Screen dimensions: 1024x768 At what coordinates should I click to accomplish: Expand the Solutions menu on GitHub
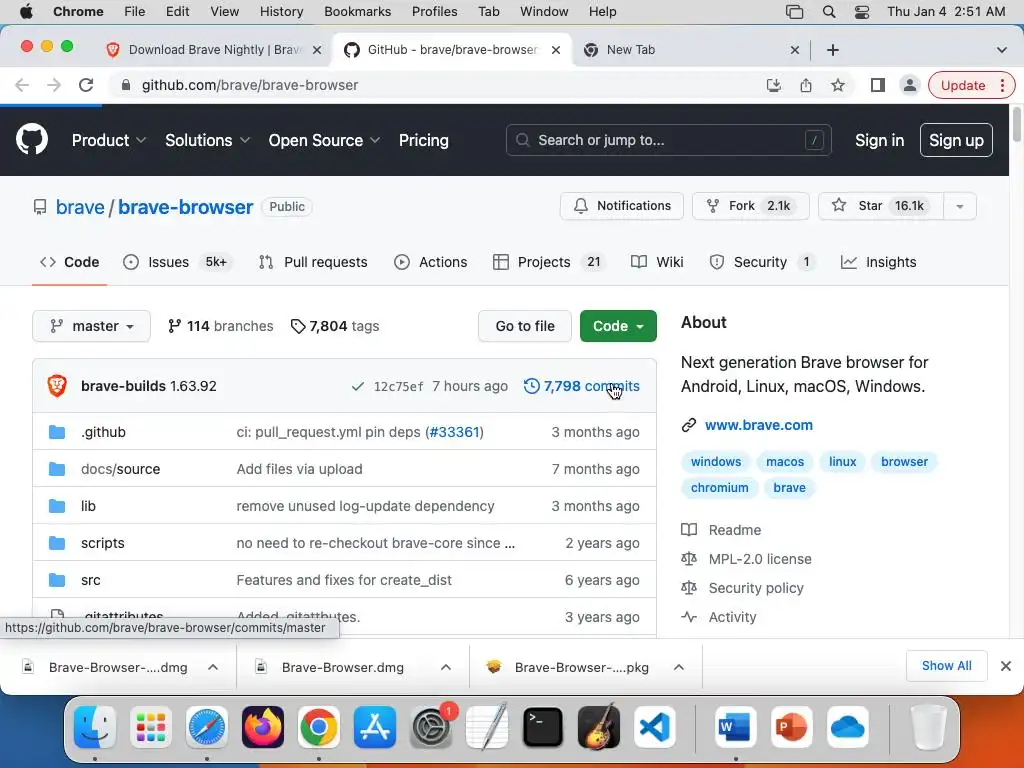pyautogui.click(x=207, y=140)
